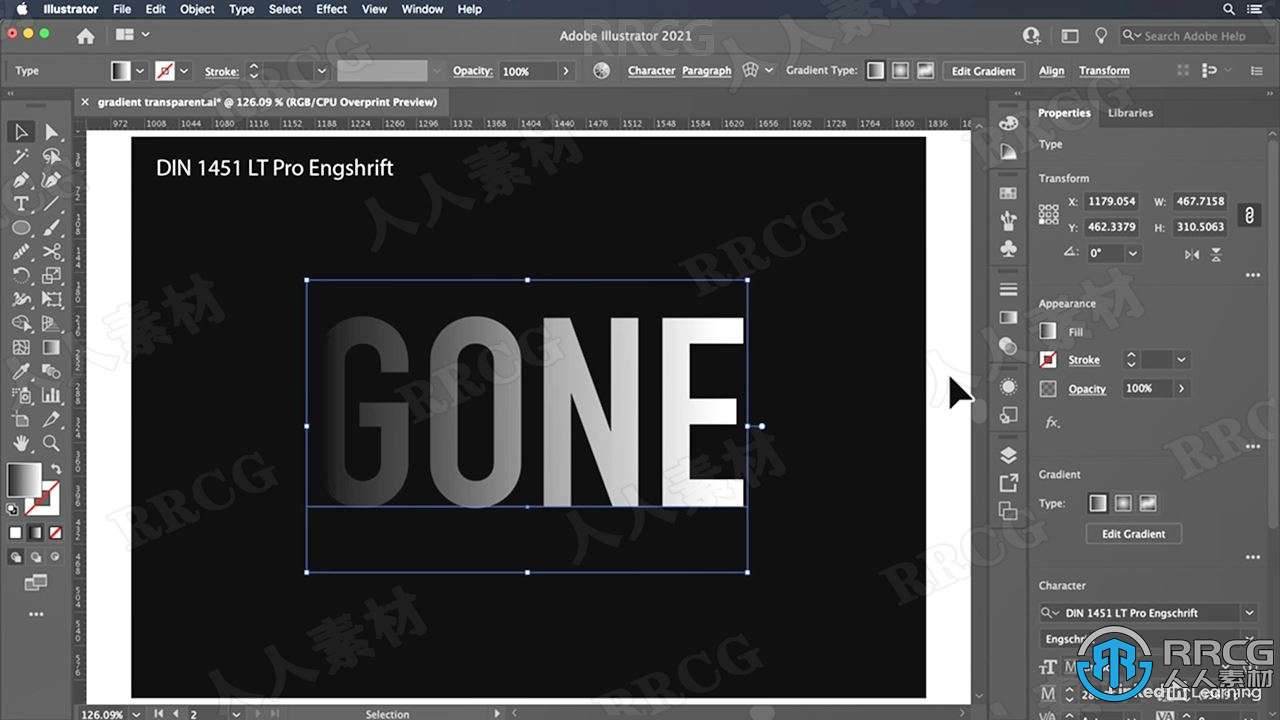Select the Scissors tool
This screenshot has width=1280, height=720.
(x=51, y=252)
